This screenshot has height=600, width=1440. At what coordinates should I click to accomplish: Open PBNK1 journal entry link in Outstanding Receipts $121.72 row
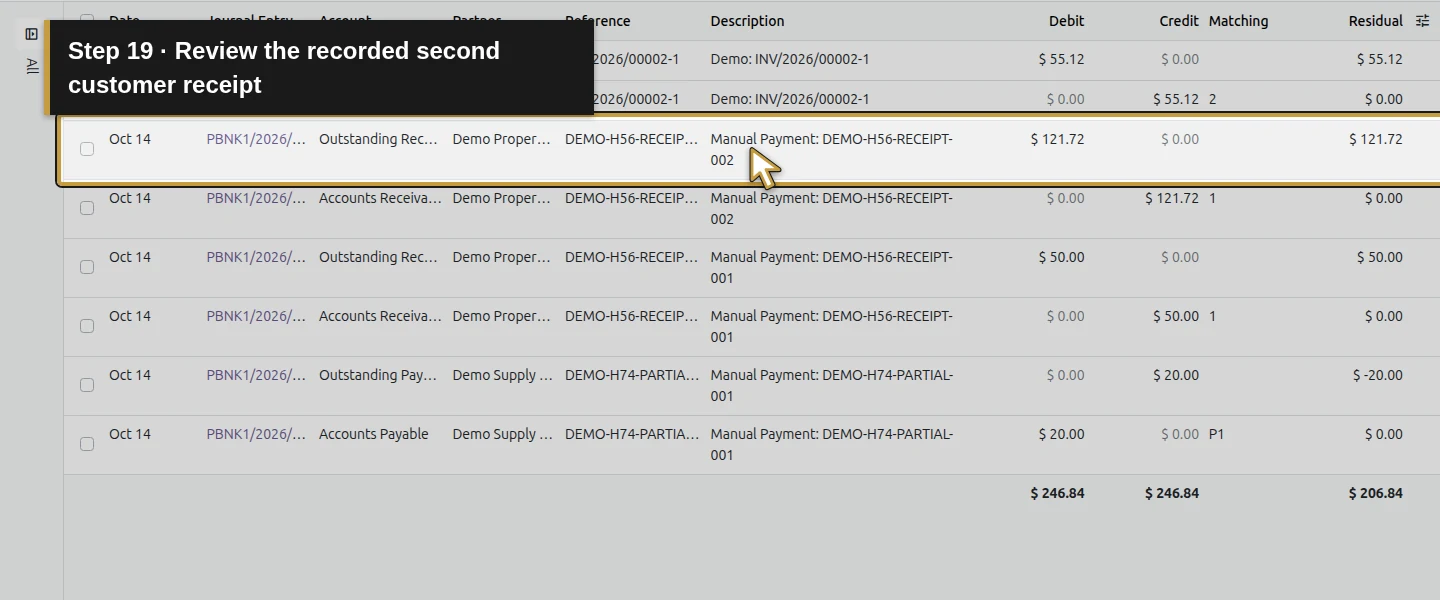coord(256,139)
